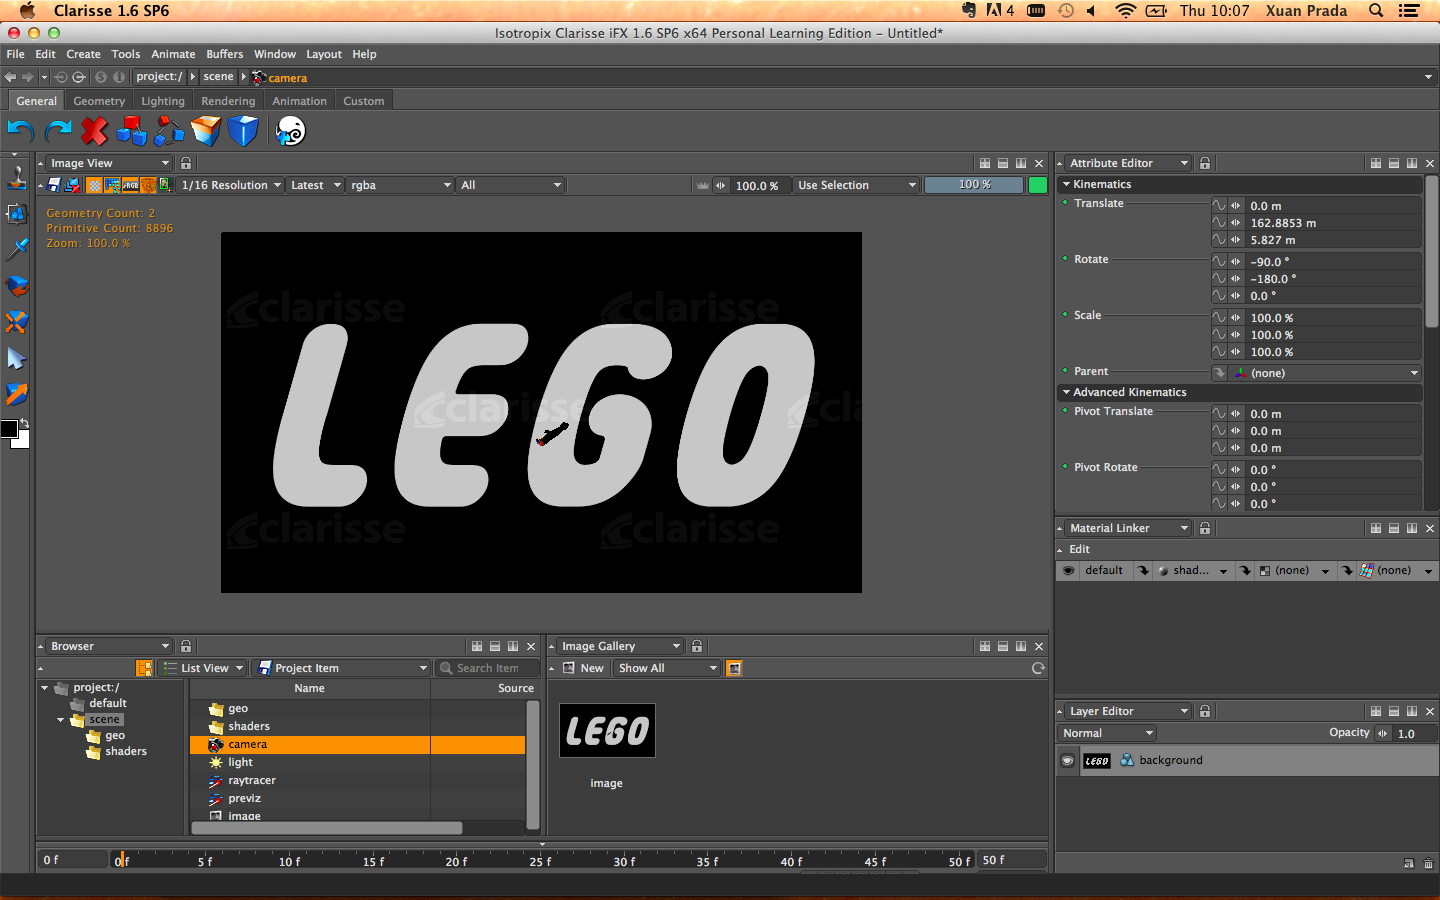
Task: Open the rgba channel dropdown
Action: click(x=399, y=185)
